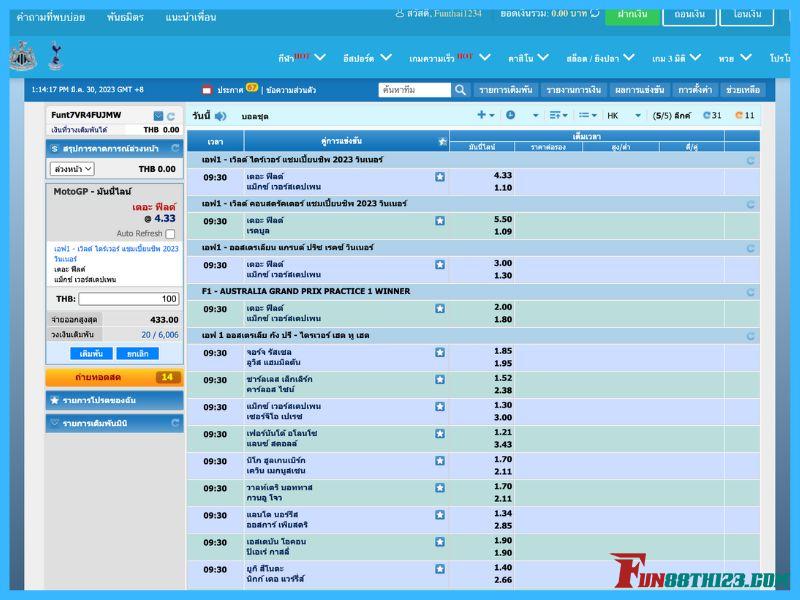Select odds 2.38 in the 1.52 match

point(503,390)
